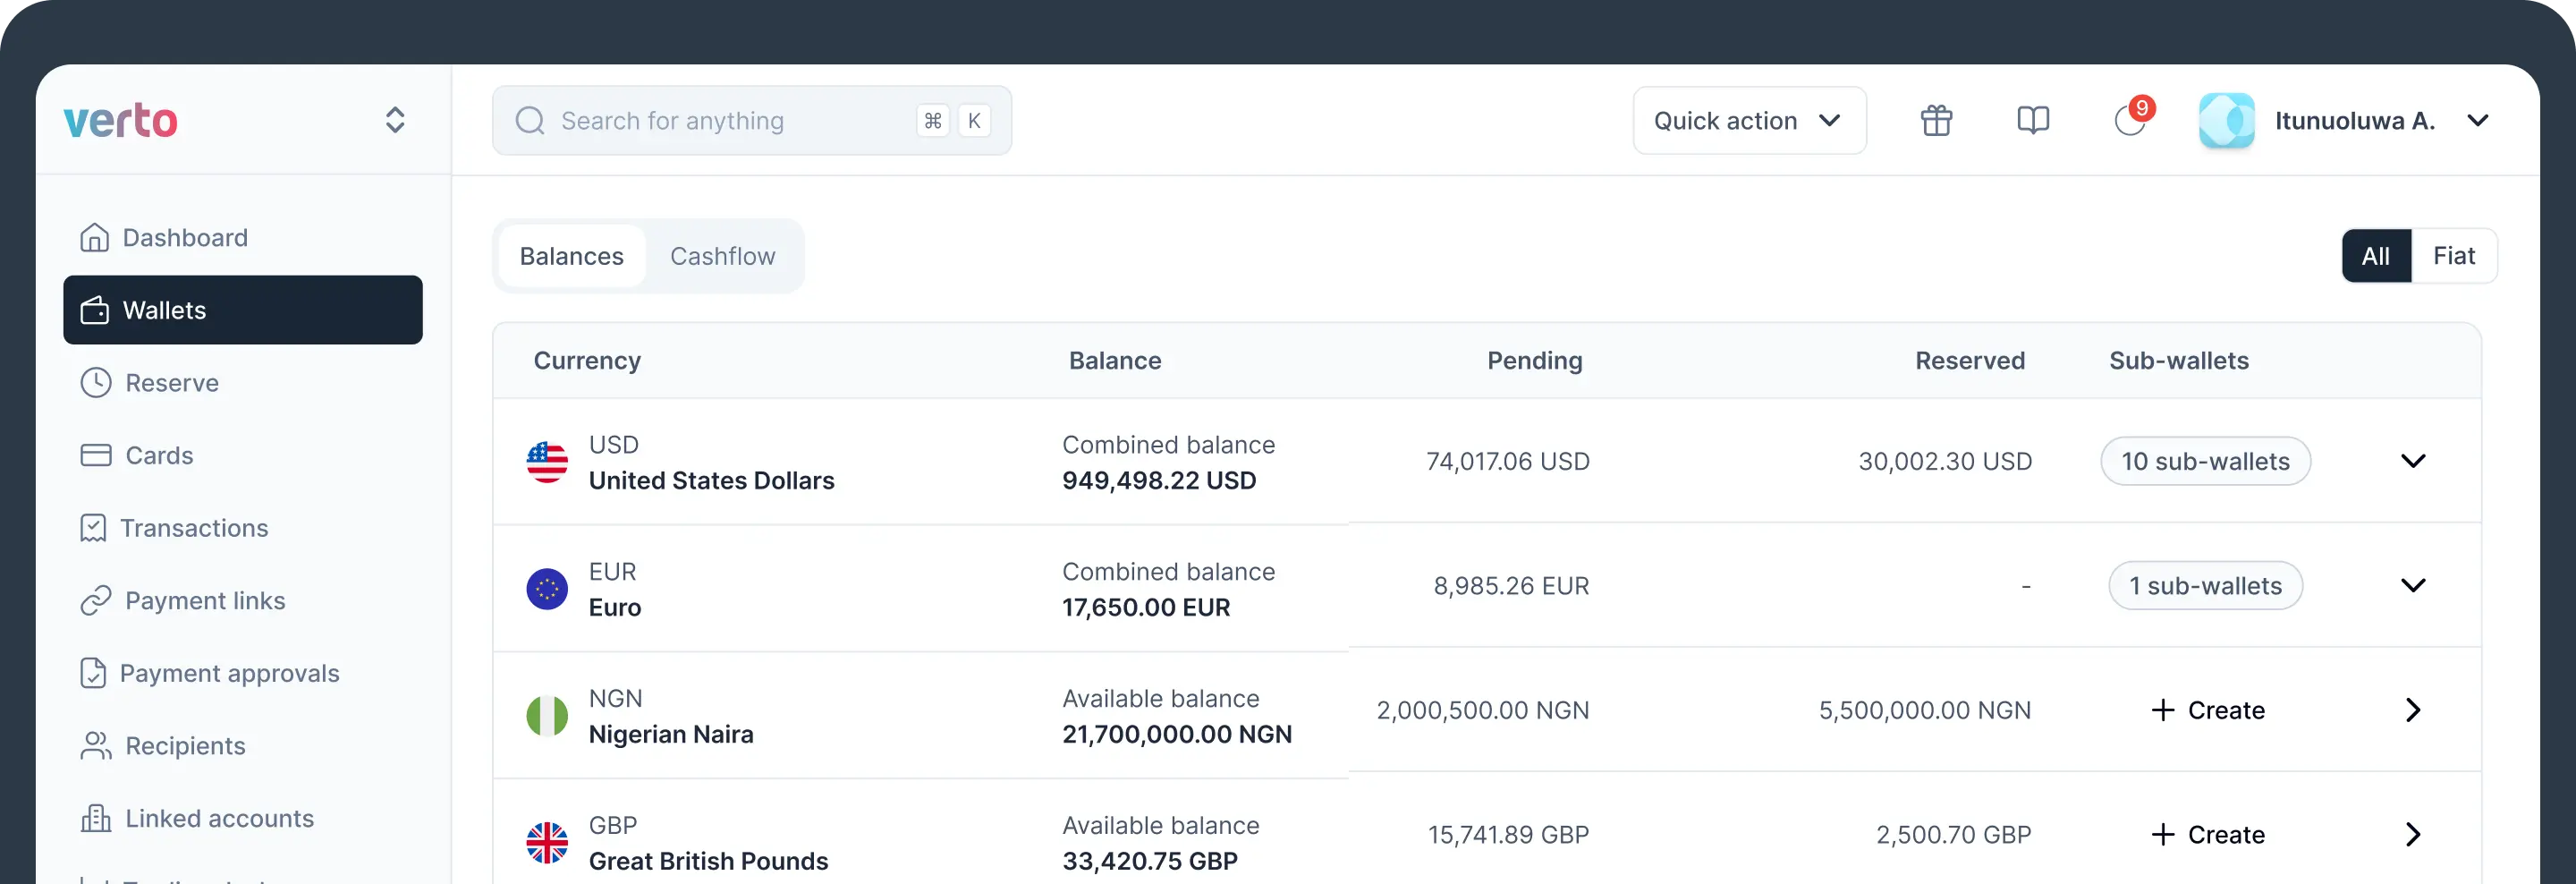Select the All currency filter

(2375, 256)
